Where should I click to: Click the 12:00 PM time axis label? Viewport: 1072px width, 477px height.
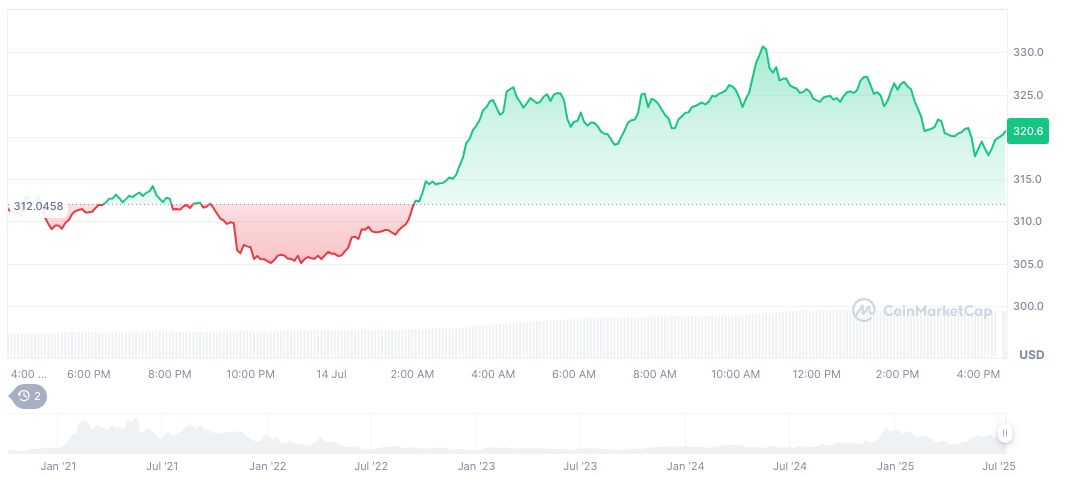(816, 374)
